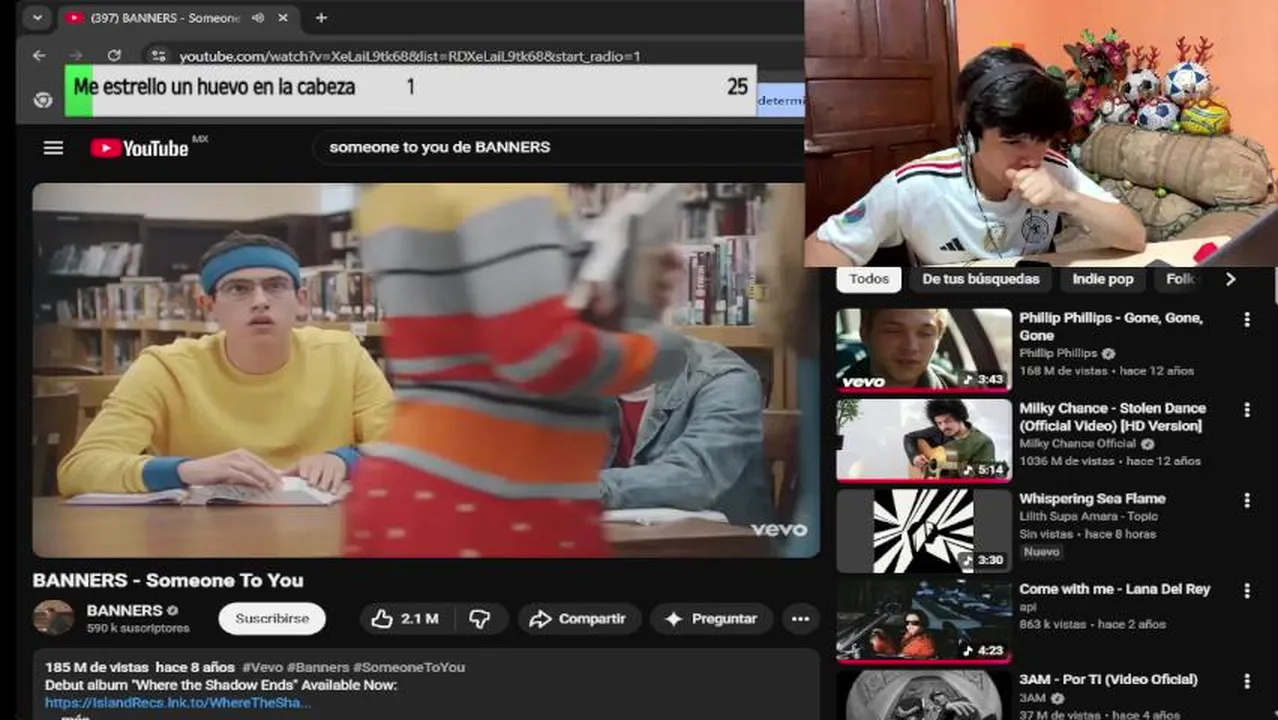The width and height of the screenshot is (1278, 720).
Task: Go back with the browser back arrow
Action: (x=39, y=56)
